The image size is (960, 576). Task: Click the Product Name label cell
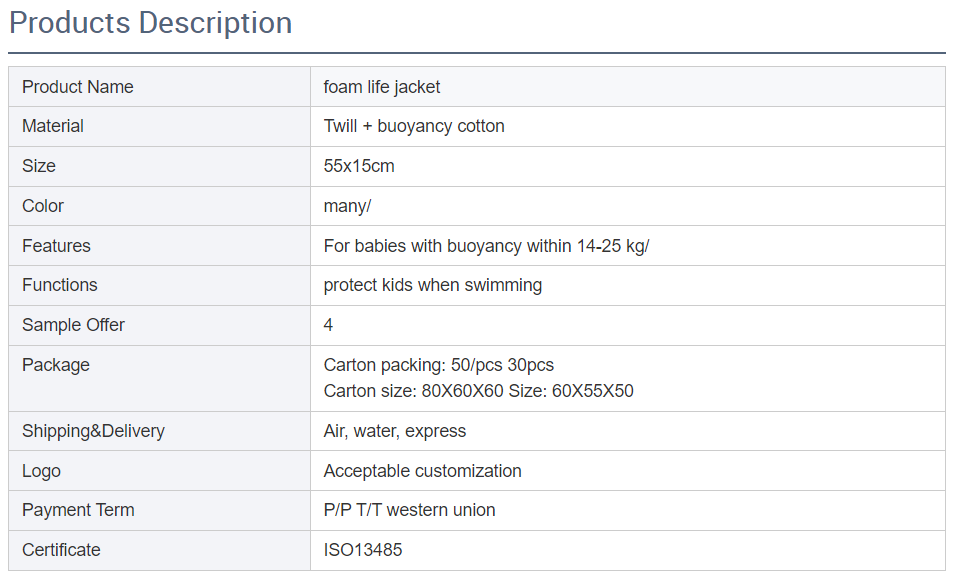78,87
